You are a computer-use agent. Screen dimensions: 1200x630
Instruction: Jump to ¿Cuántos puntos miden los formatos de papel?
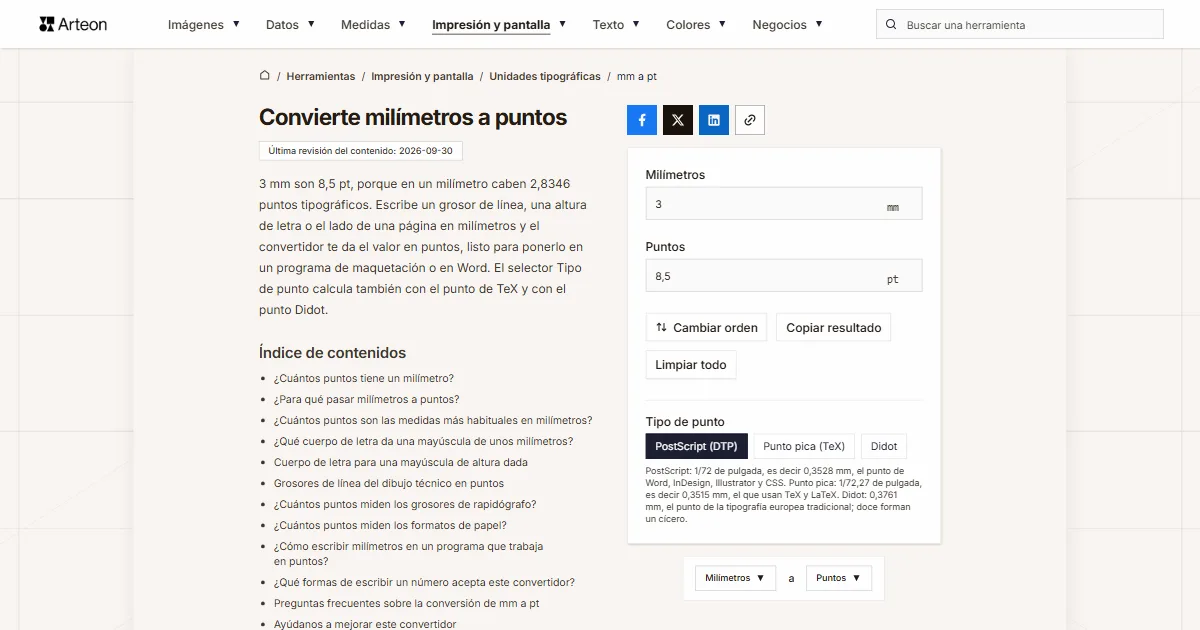(x=390, y=525)
